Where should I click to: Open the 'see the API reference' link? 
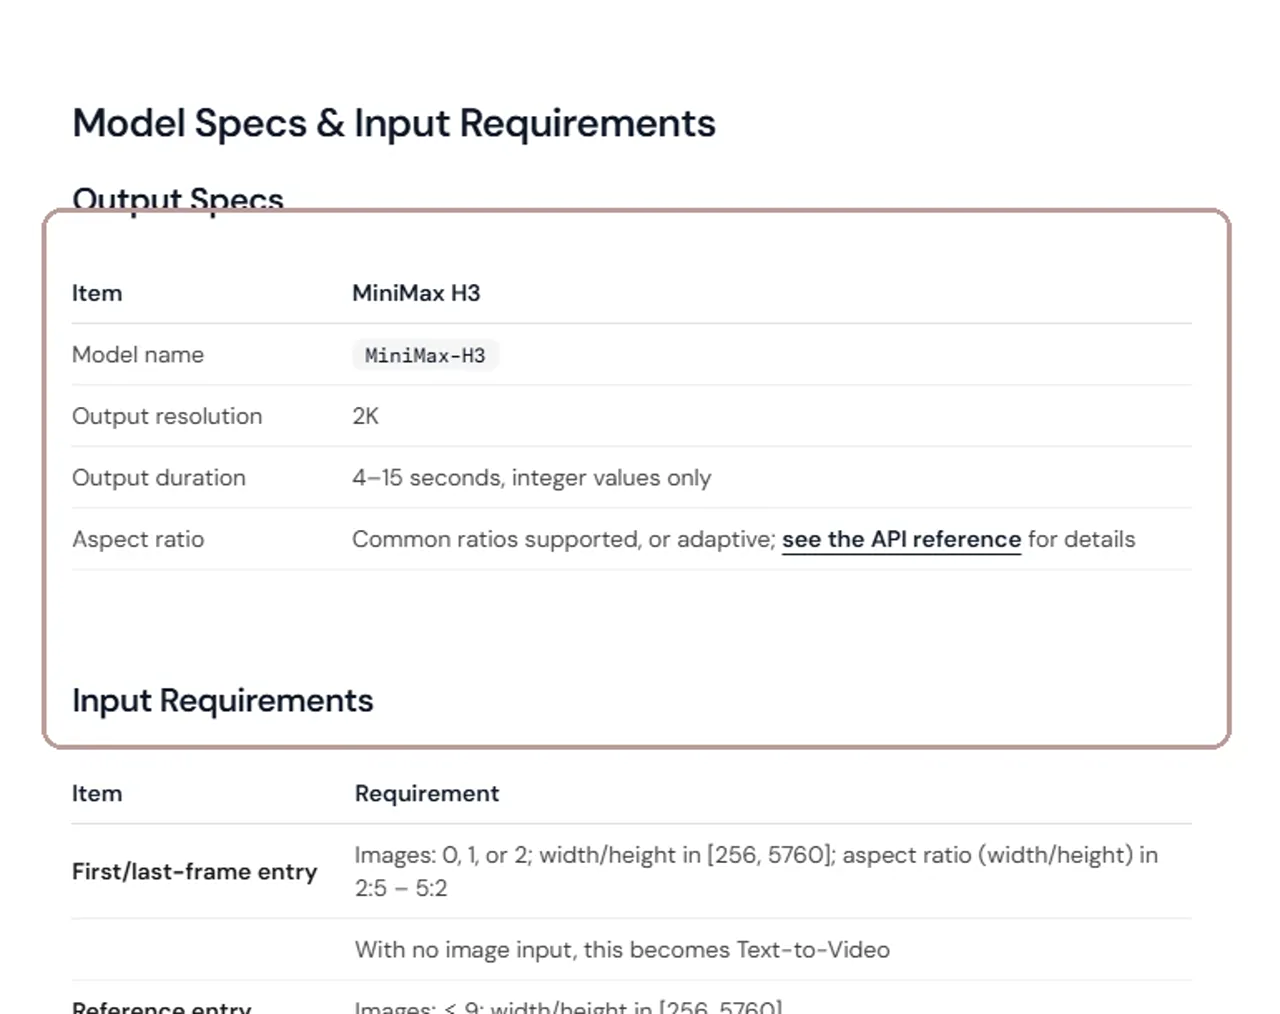pyautogui.click(x=901, y=539)
